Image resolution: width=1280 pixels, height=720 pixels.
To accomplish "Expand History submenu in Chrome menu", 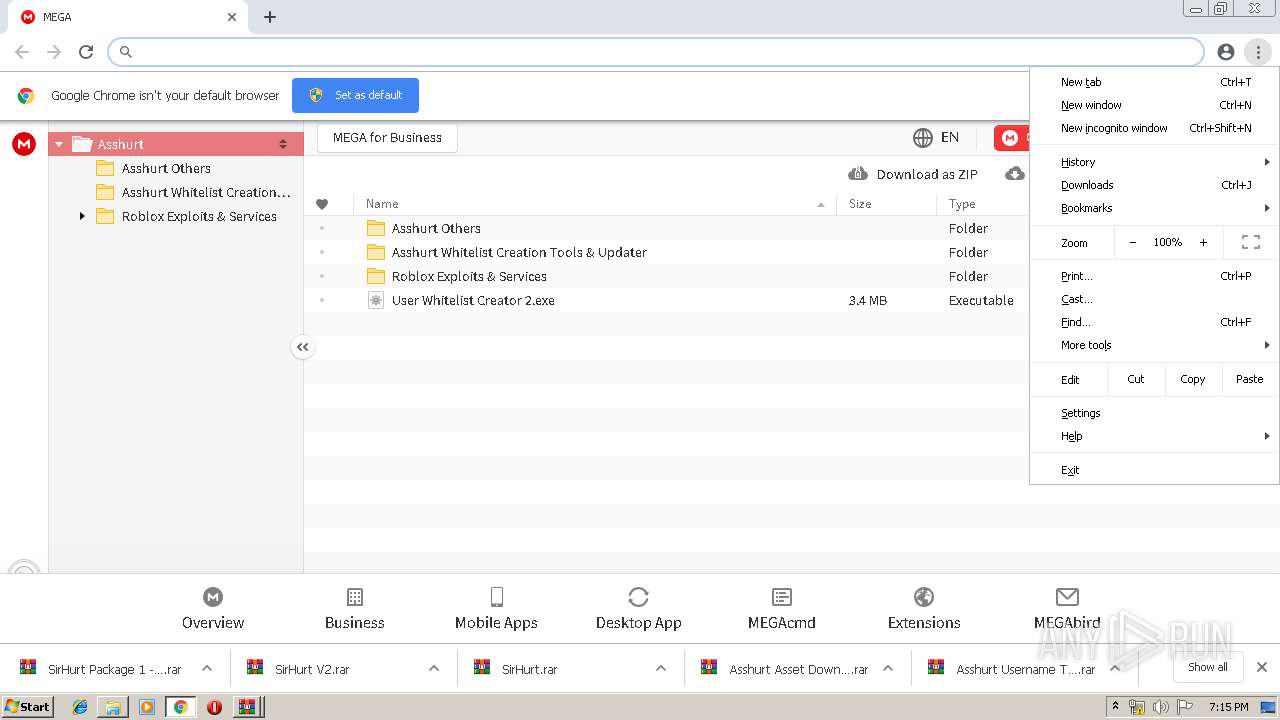I will pos(1154,162).
